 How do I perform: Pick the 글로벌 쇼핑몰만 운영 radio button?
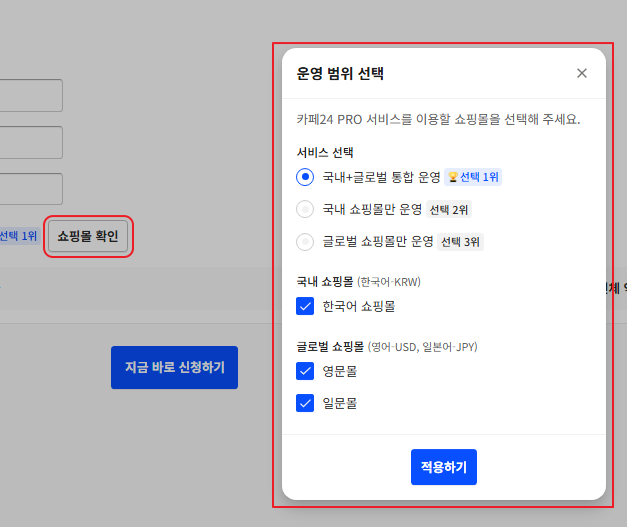(306, 241)
